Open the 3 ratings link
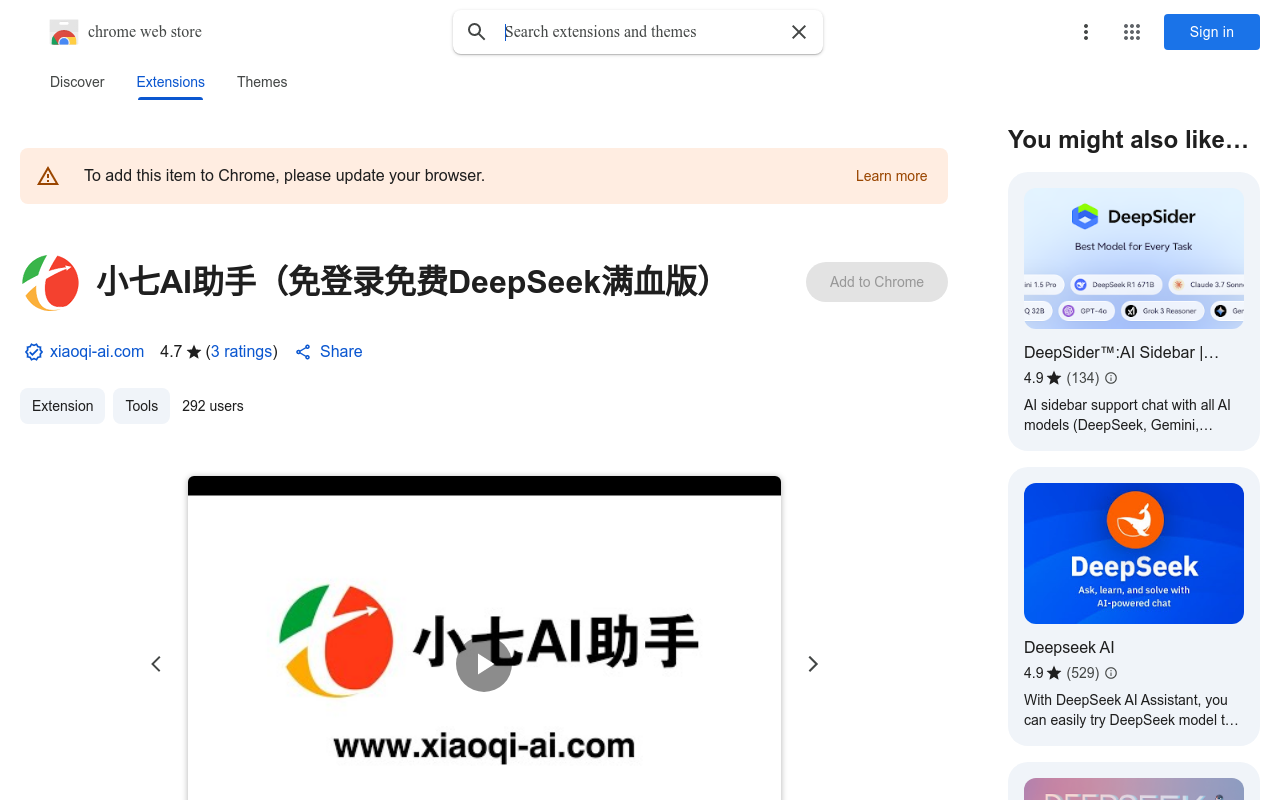This screenshot has height=800, width=1280. [241, 352]
